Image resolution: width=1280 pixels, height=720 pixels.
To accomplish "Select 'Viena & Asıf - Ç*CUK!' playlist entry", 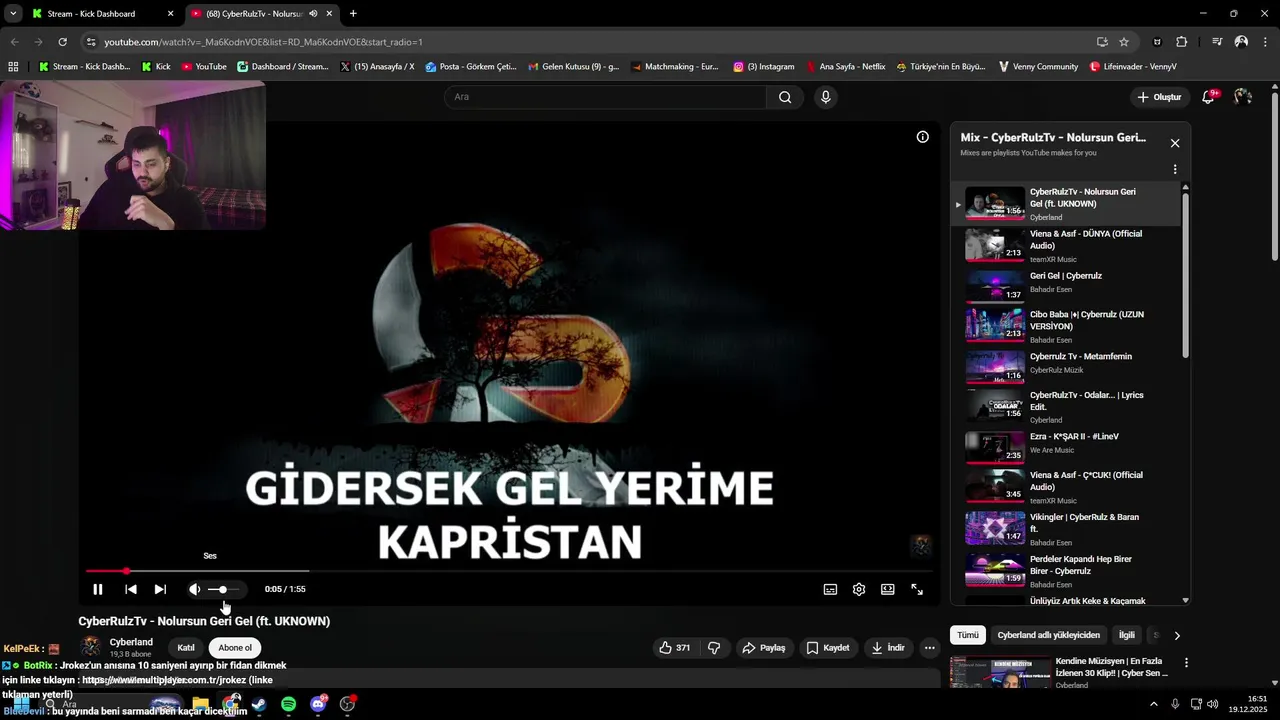I will [x=1066, y=487].
